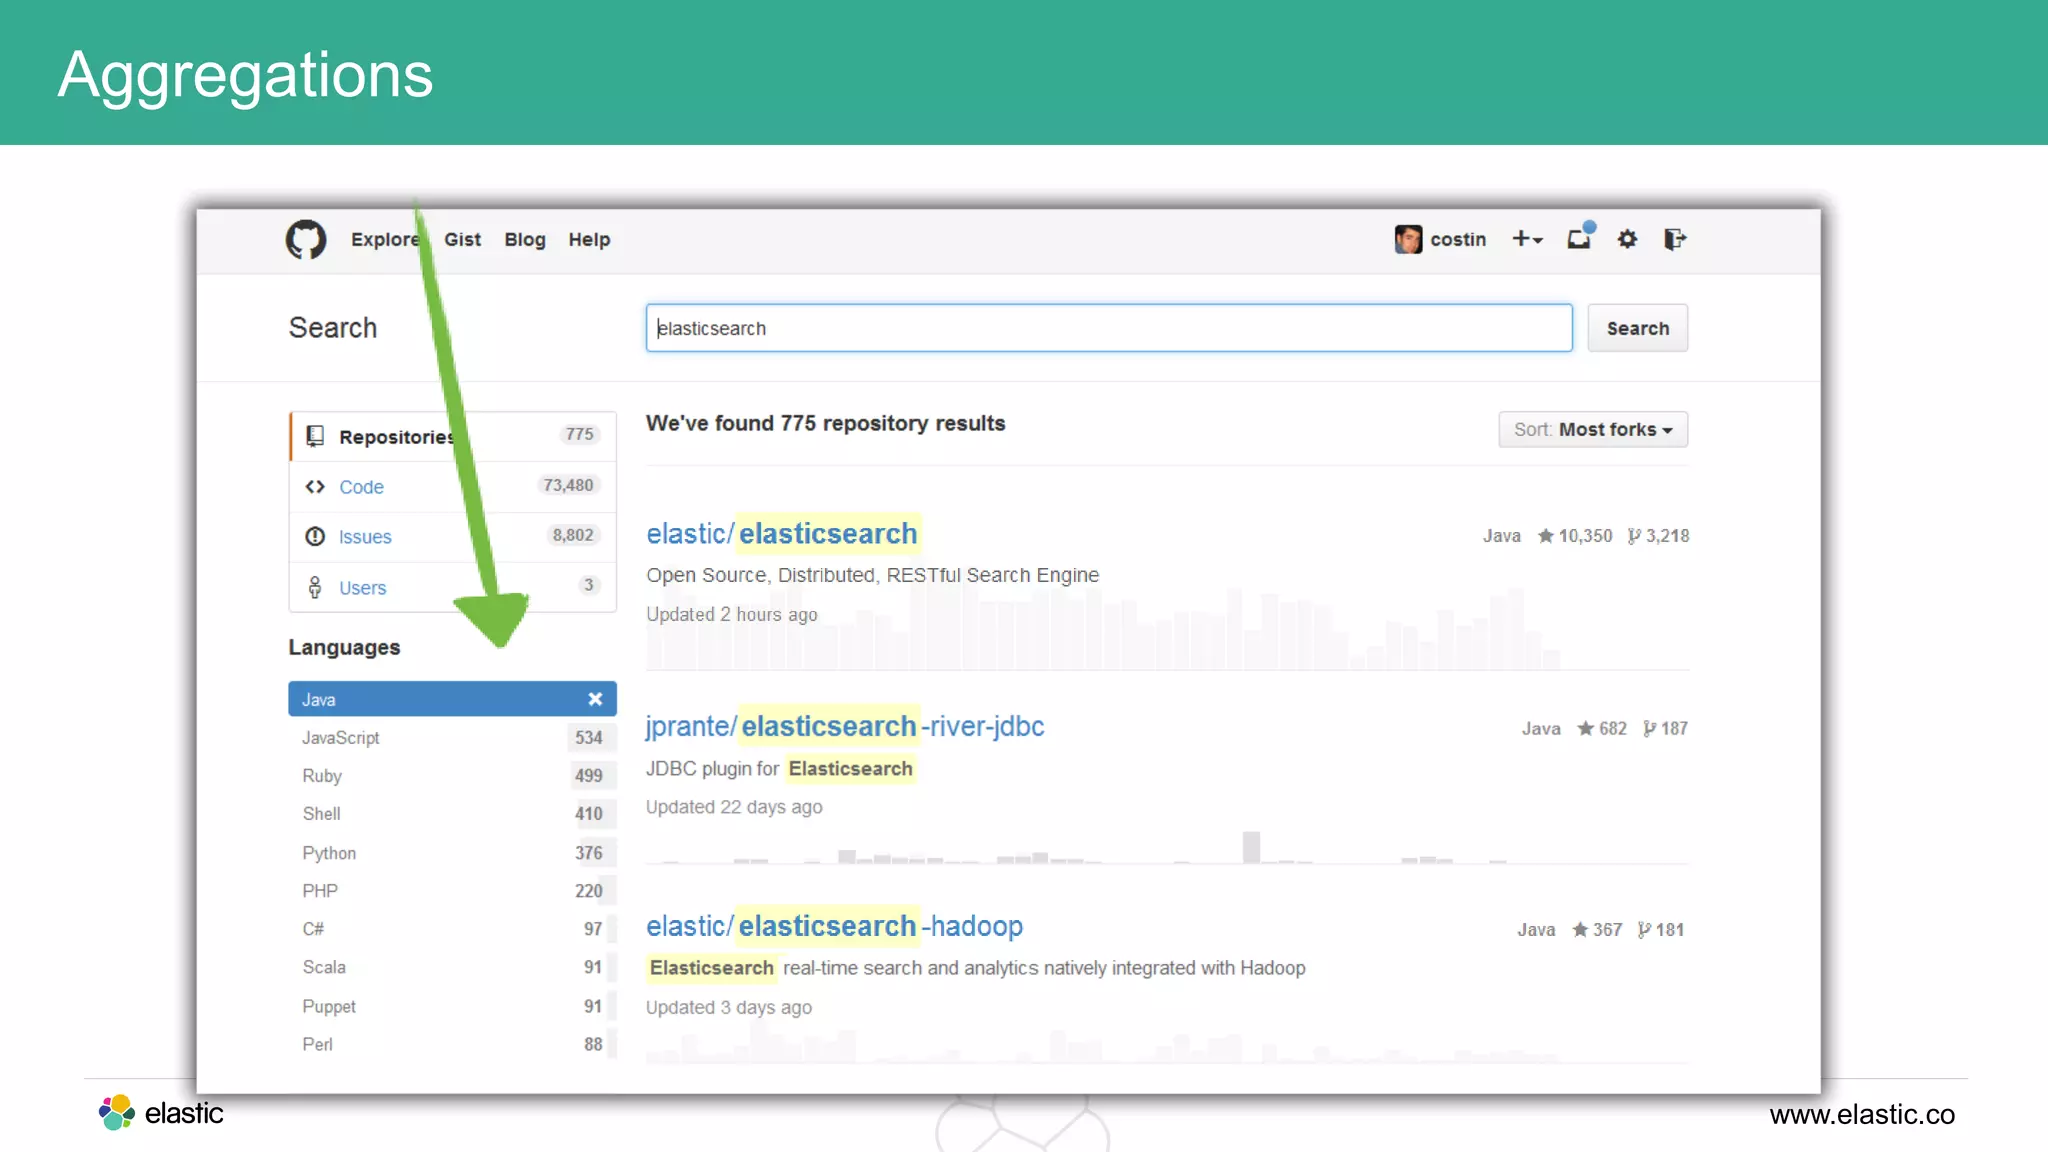
Task: Open the Explore menu
Action: tap(385, 240)
